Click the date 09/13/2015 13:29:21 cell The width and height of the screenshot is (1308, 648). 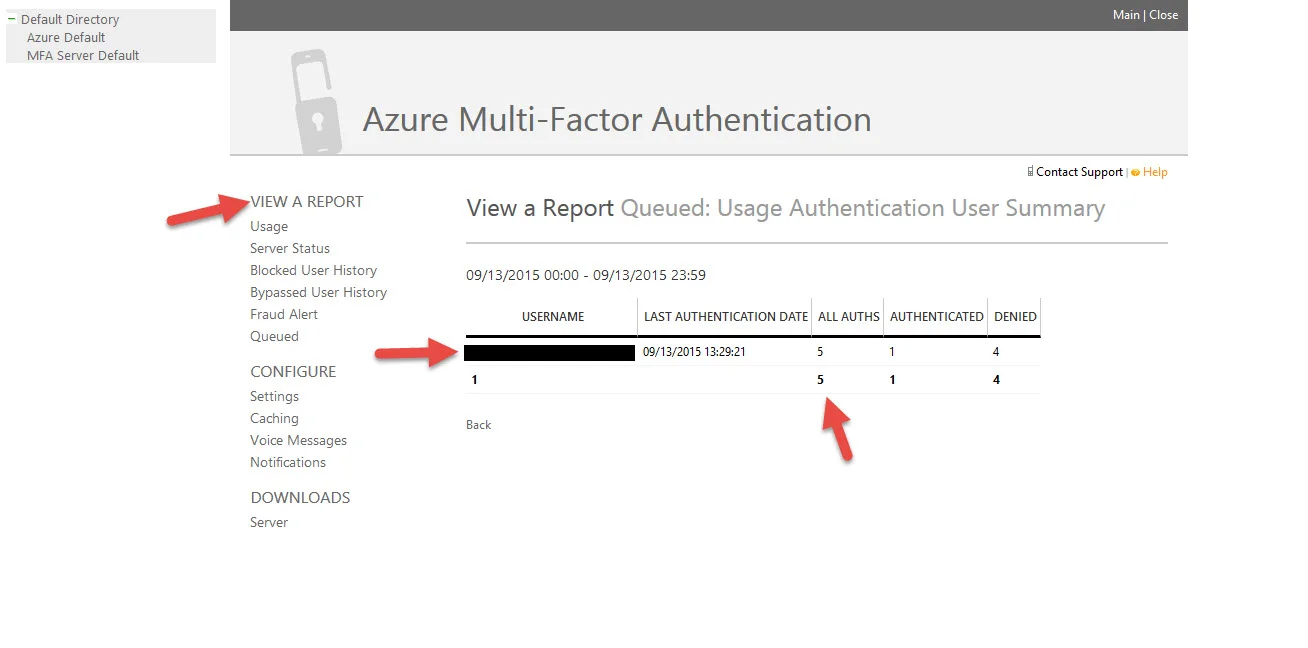(x=694, y=352)
